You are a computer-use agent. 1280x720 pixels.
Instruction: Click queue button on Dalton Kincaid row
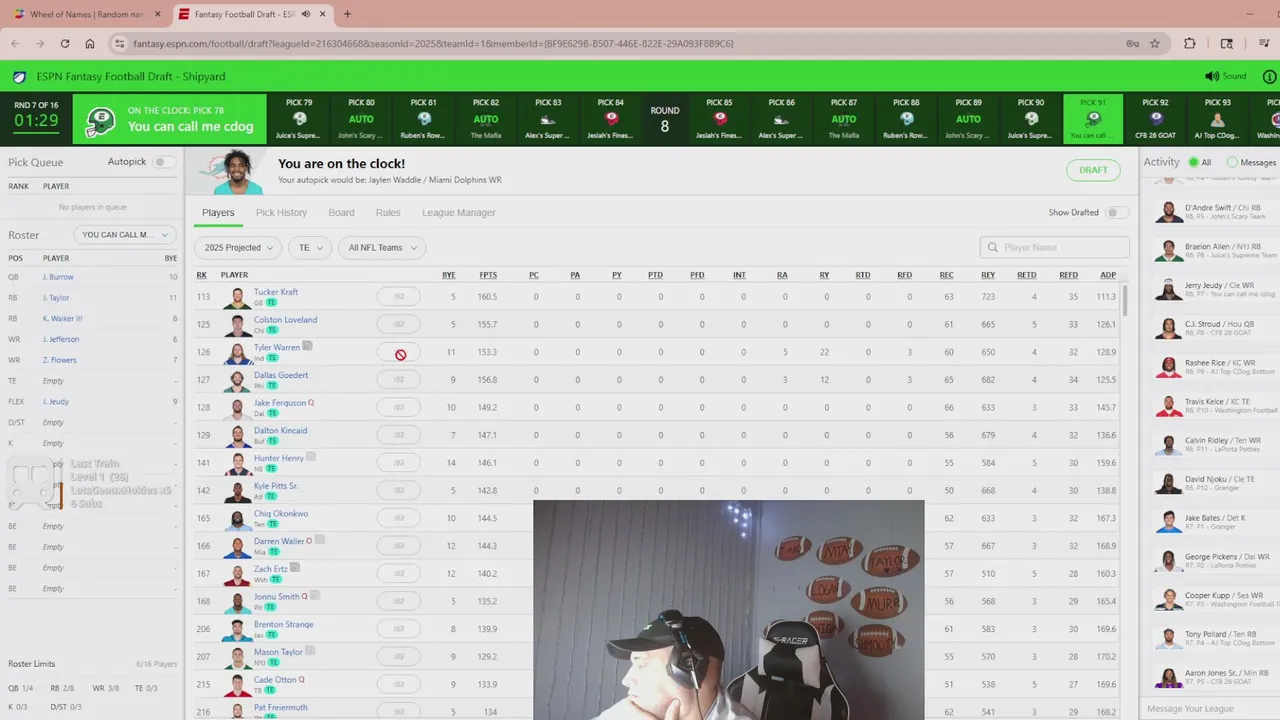tap(398, 435)
